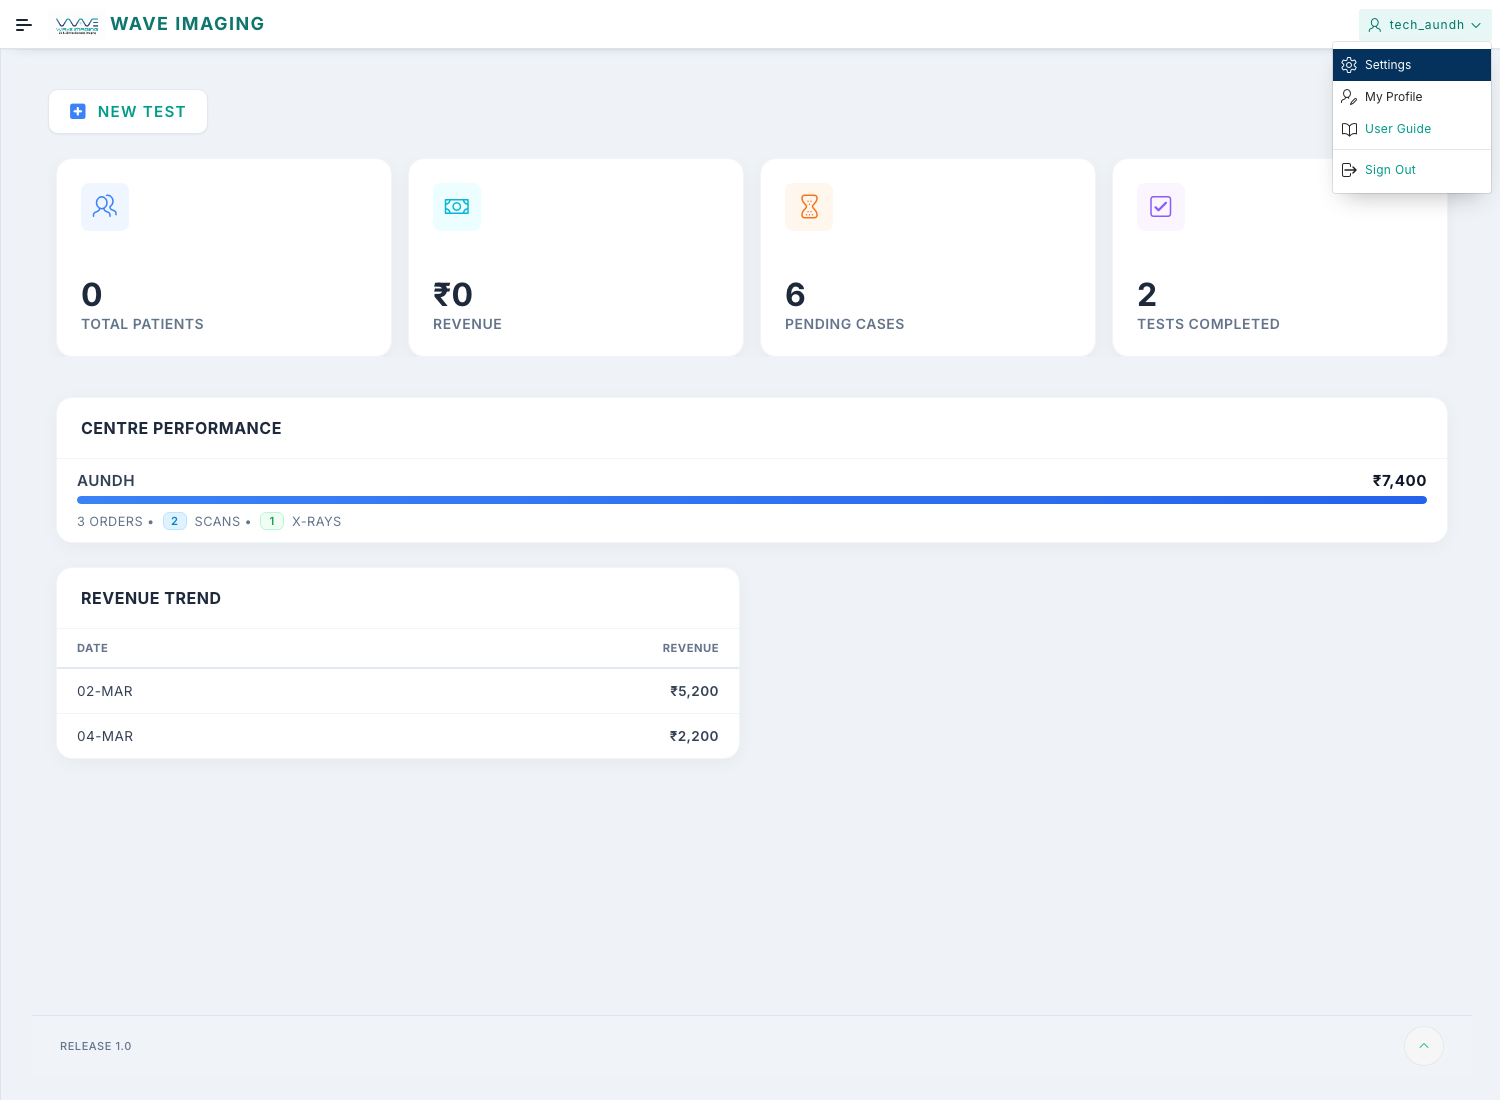Image resolution: width=1500 pixels, height=1100 pixels.
Task: Click the Pending Cases hourglass icon
Action: 809,207
